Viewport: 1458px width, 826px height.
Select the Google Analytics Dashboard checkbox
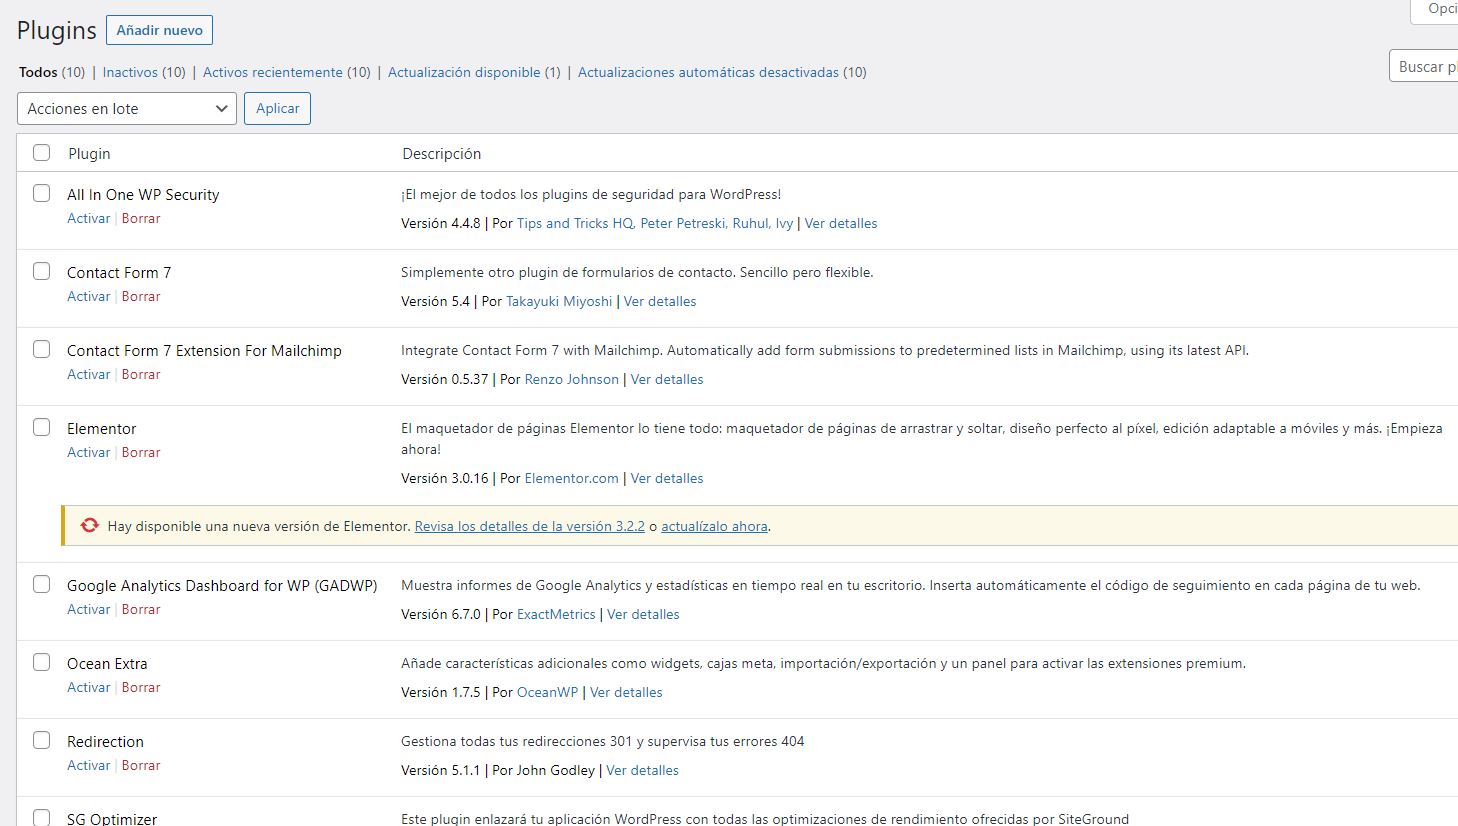[x=41, y=584]
